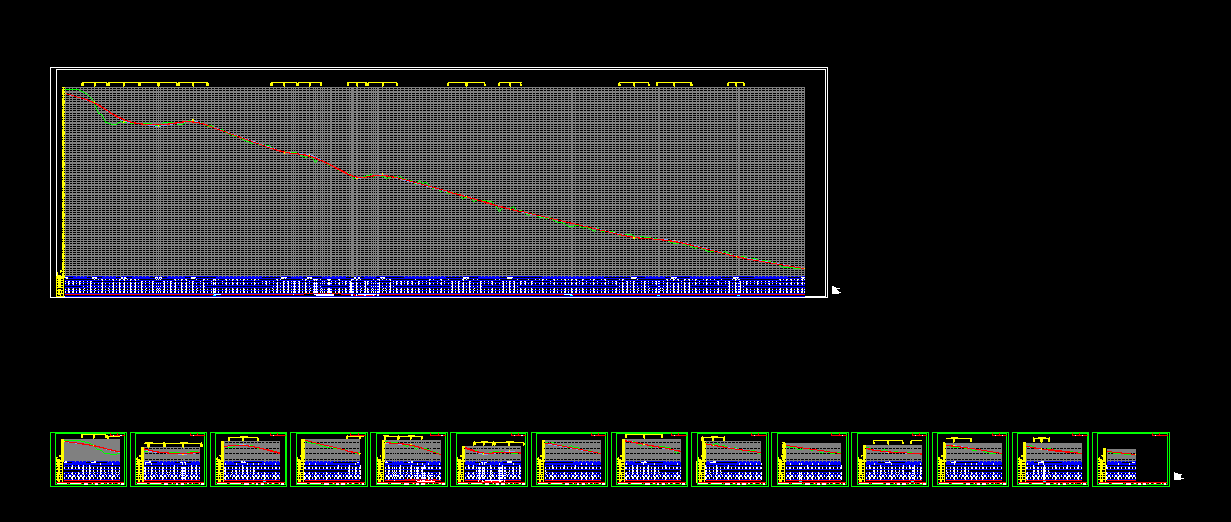Viewport: 1231px width, 522px height.
Task: Select the last, mostly empty small sheet
Action: point(1131,460)
